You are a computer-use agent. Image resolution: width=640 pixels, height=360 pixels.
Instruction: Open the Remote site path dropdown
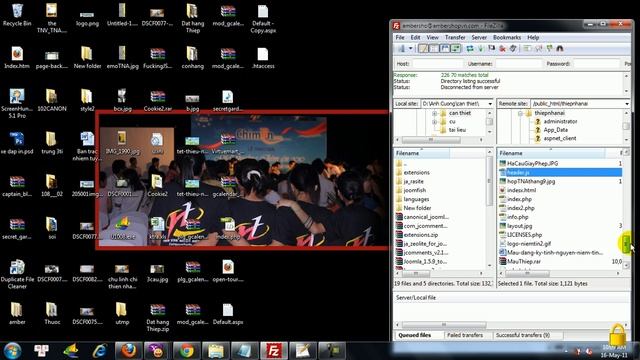click(x=627, y=104)
